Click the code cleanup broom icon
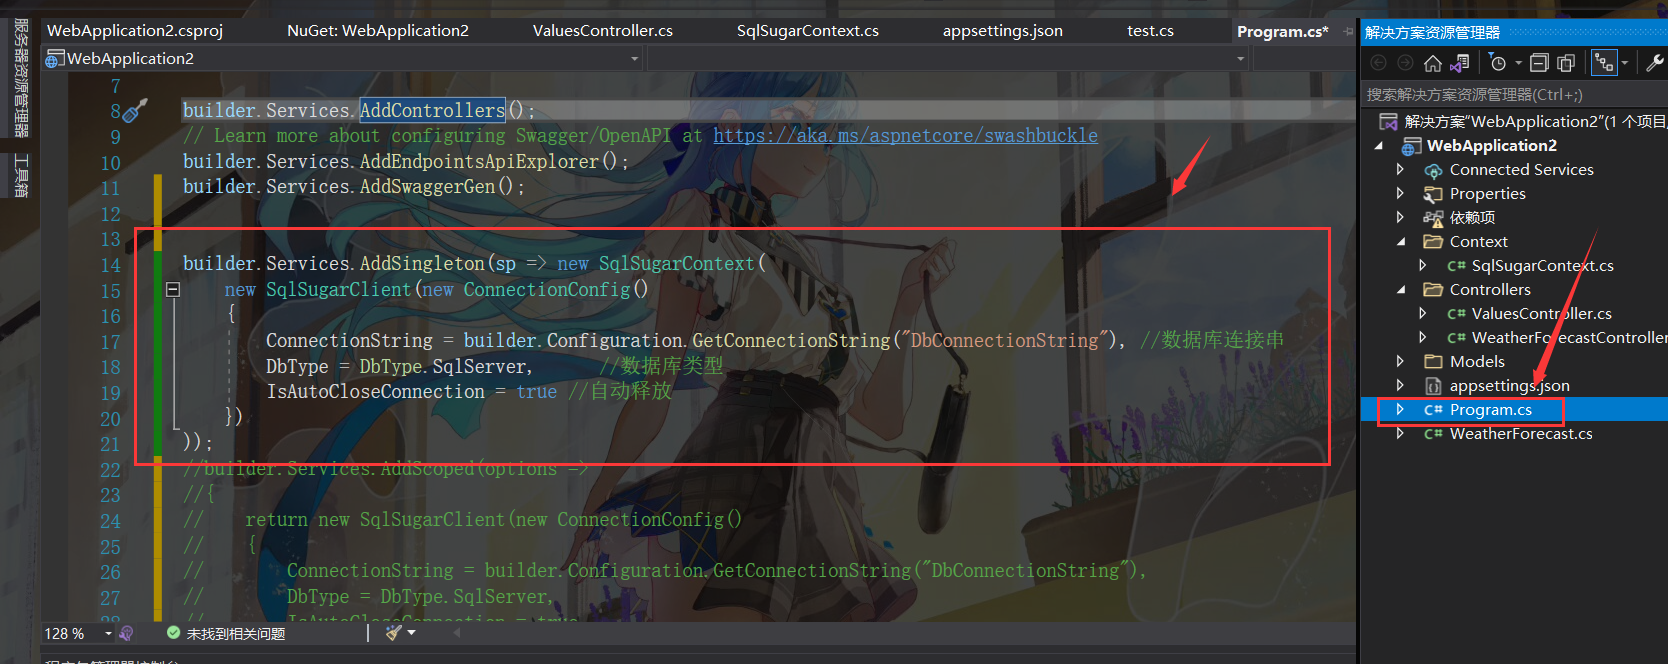This screenshot has height=664, width=1668. (394, 633)
